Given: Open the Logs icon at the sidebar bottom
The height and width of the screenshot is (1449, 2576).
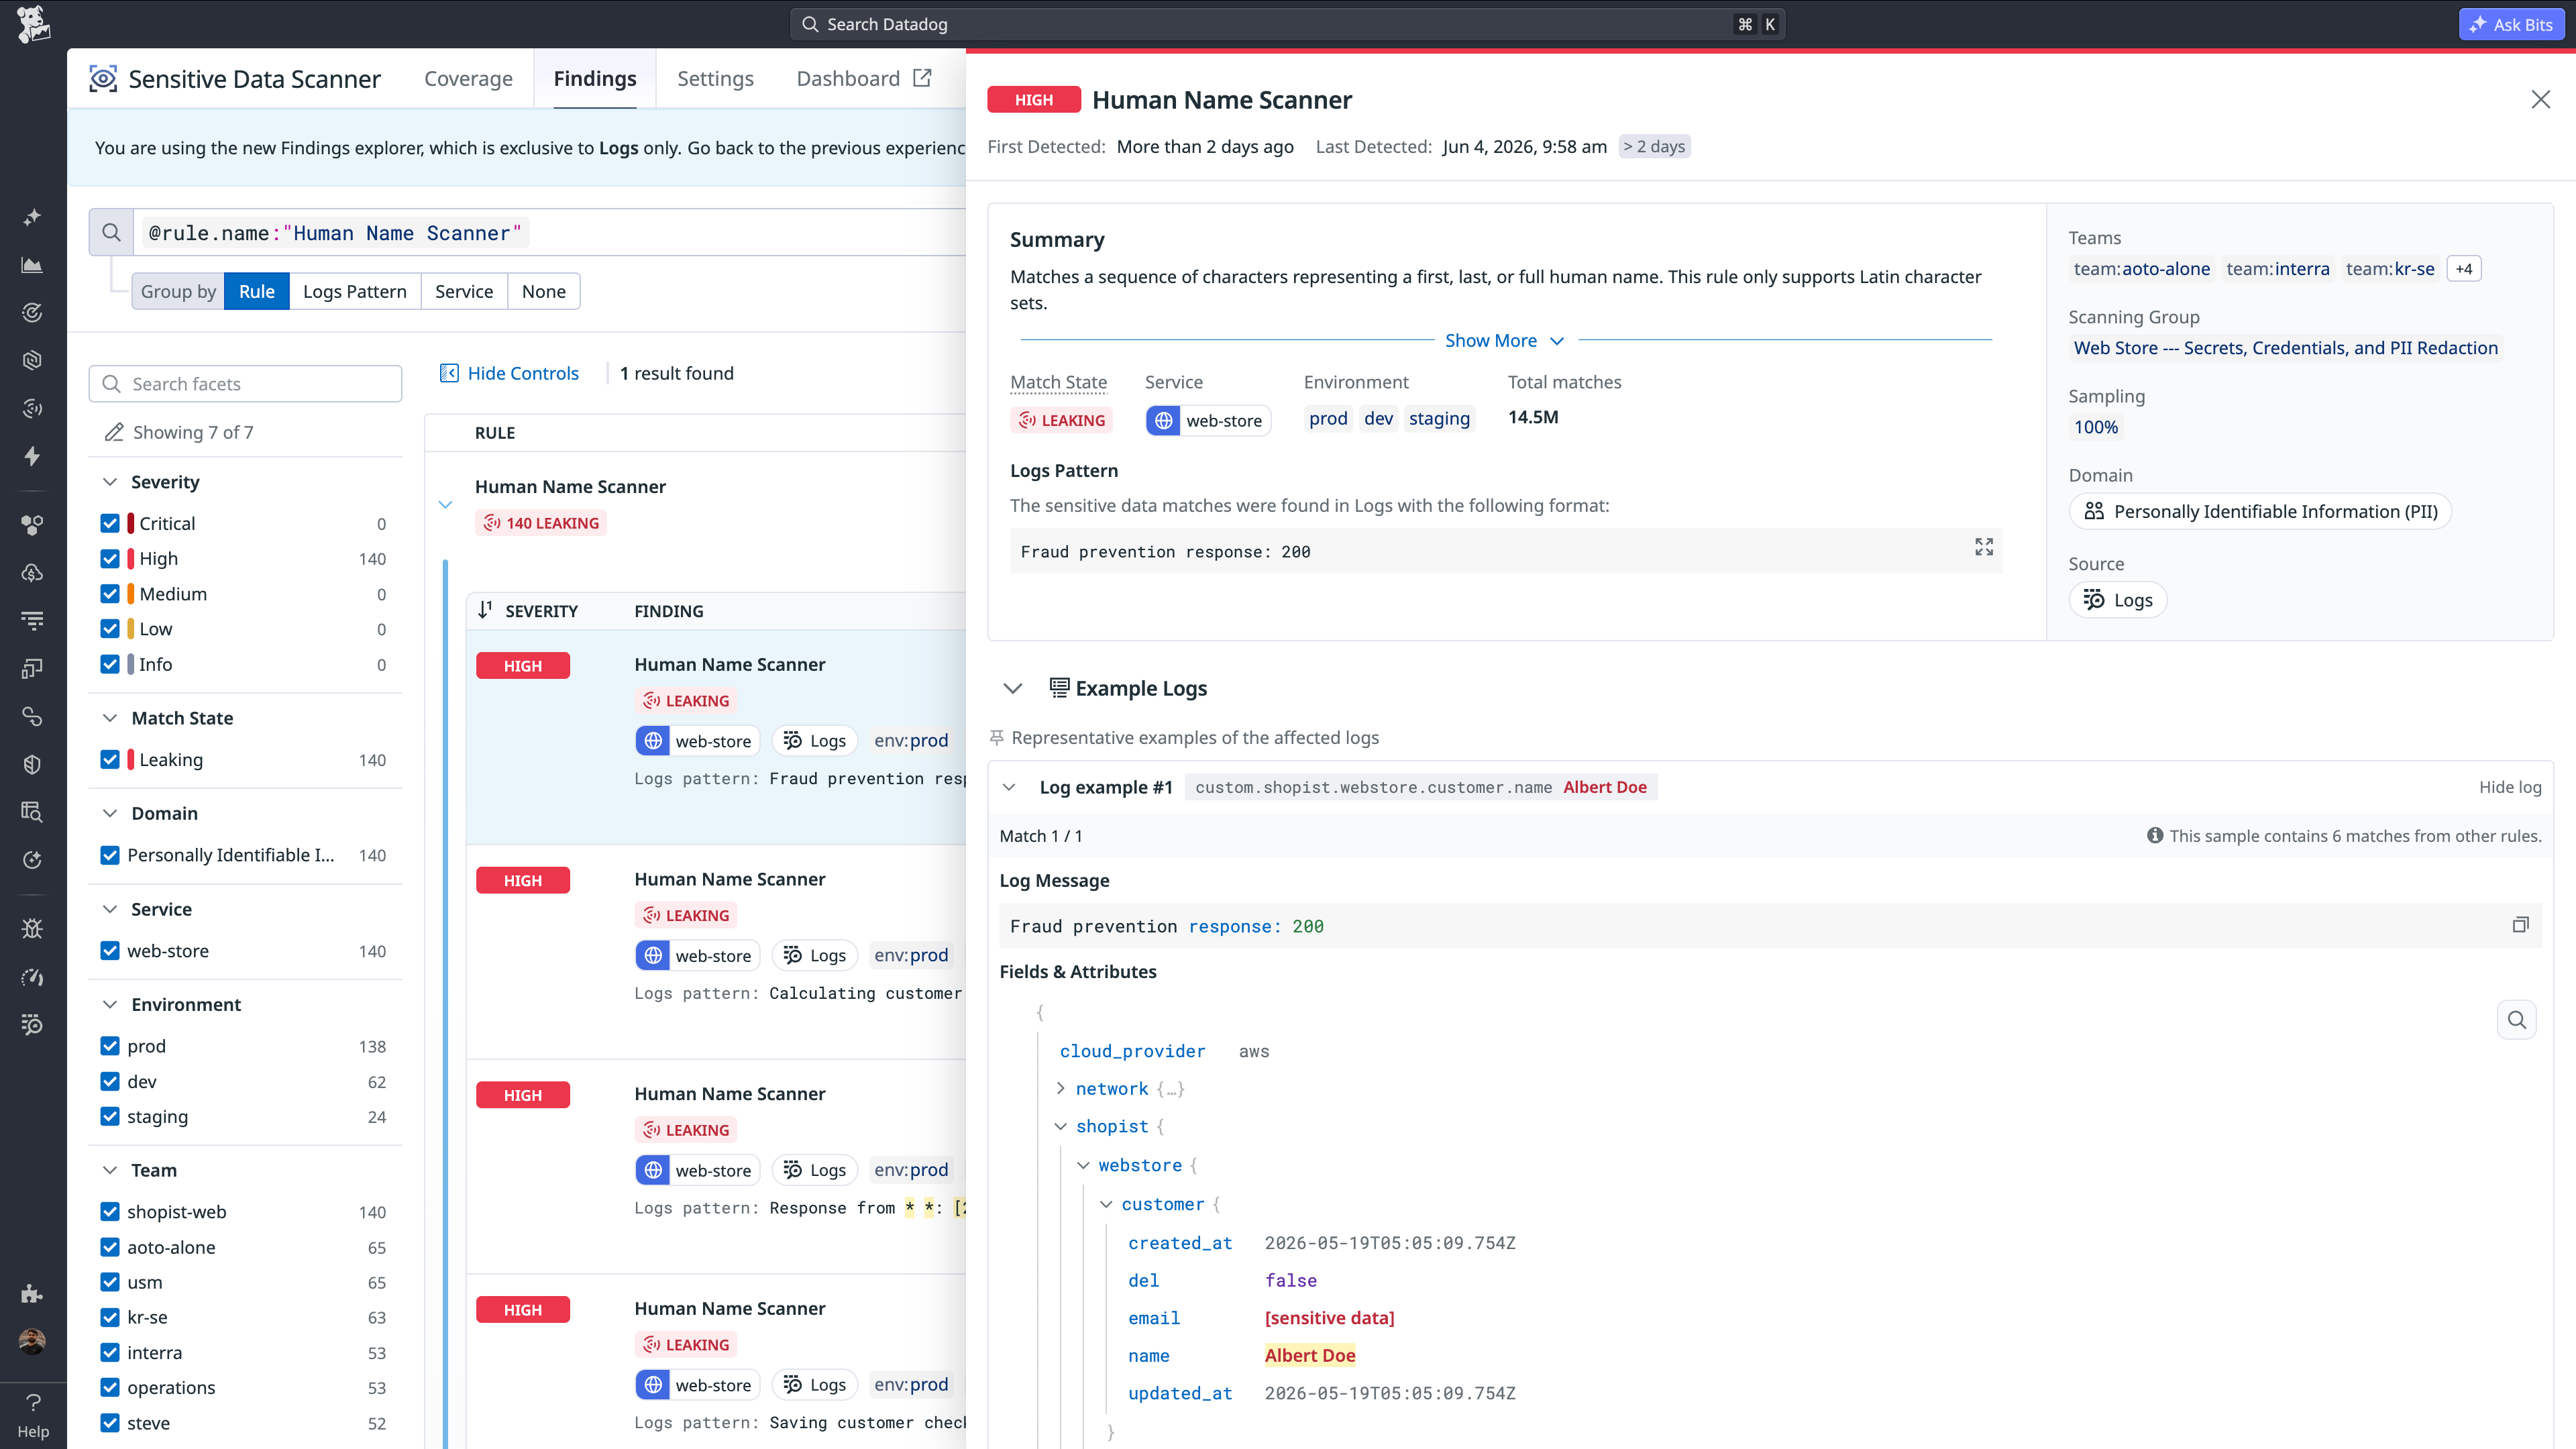Looking at the screenshot, I should [33, 1024].
